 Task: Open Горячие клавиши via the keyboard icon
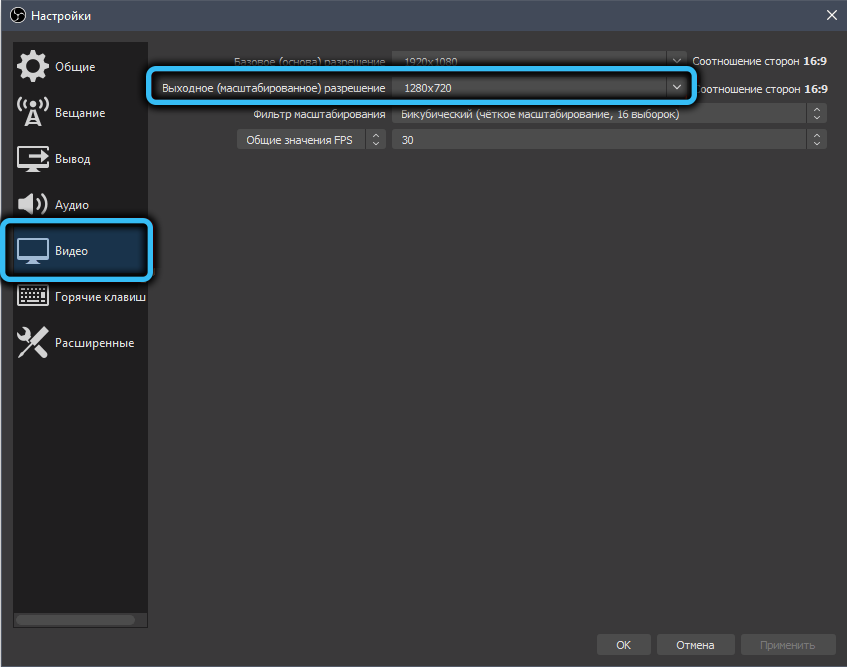pos(33,297)
